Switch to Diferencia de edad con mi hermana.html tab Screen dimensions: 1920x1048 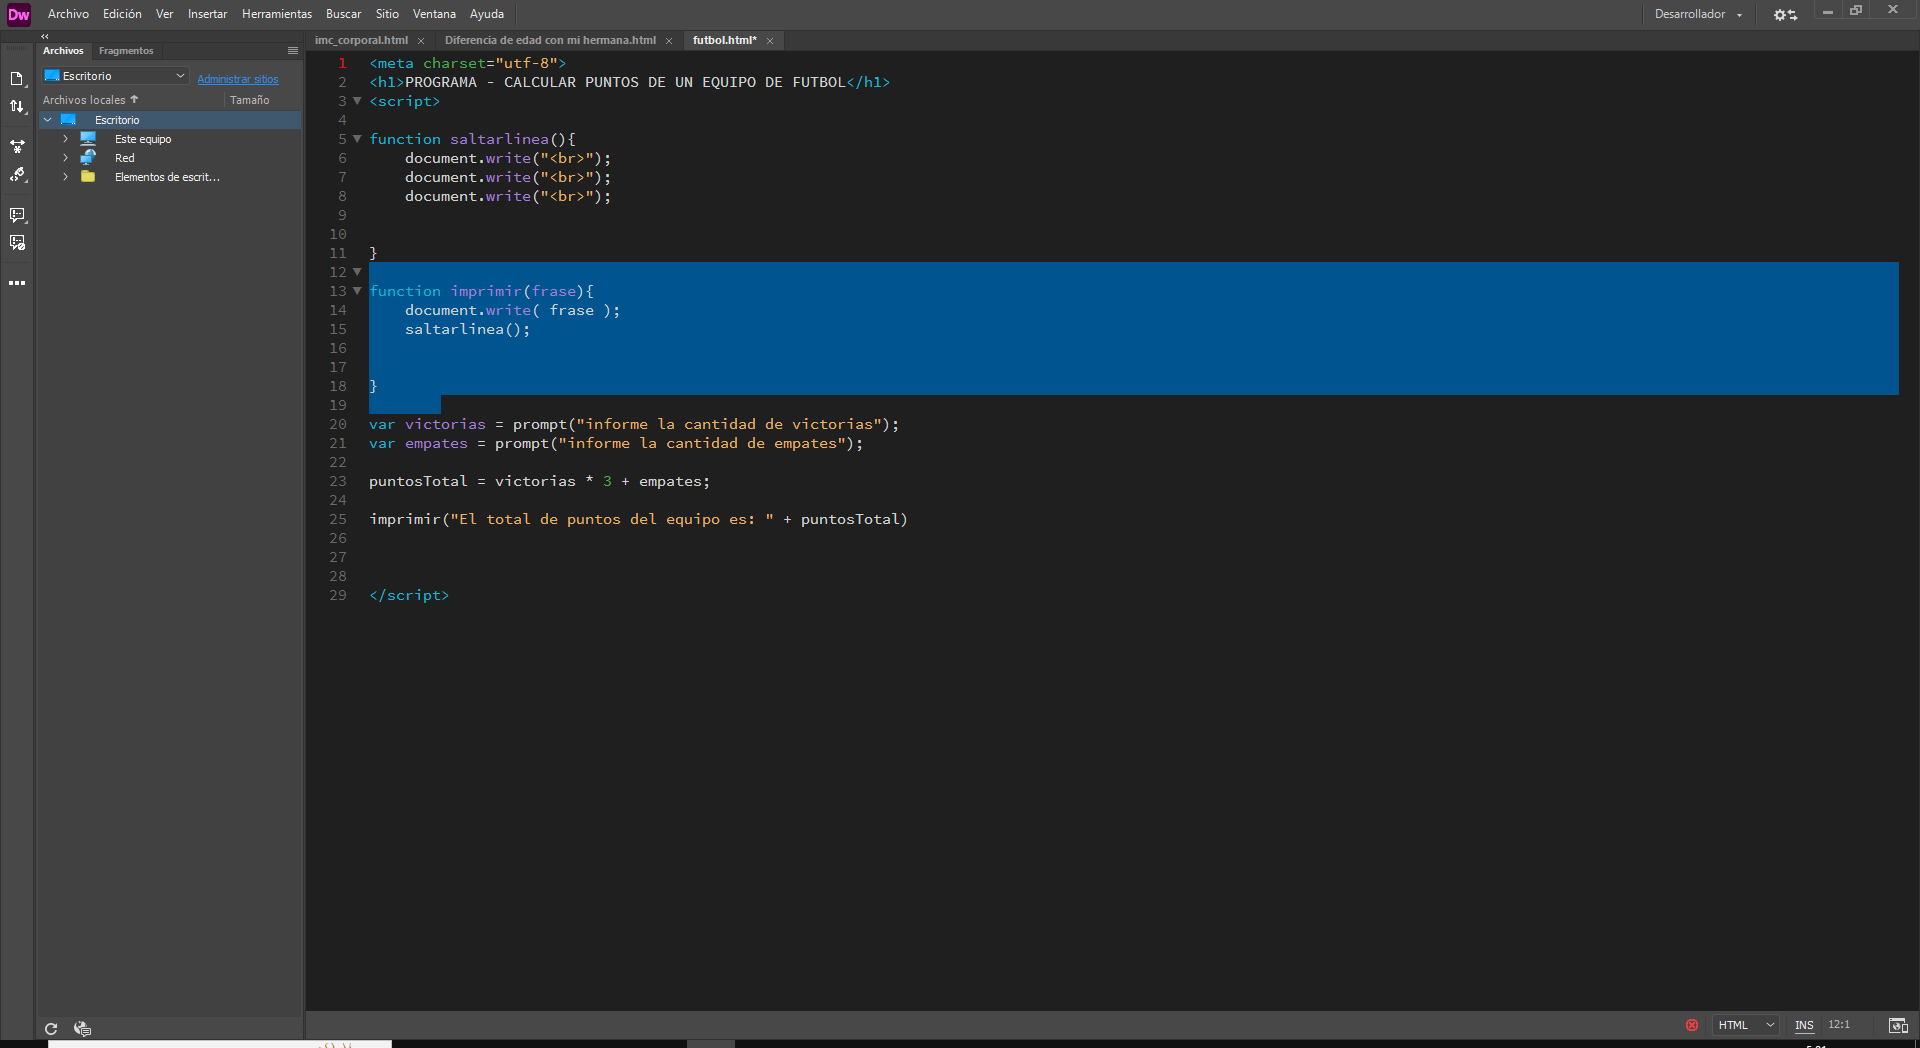(x=550, y=41)
